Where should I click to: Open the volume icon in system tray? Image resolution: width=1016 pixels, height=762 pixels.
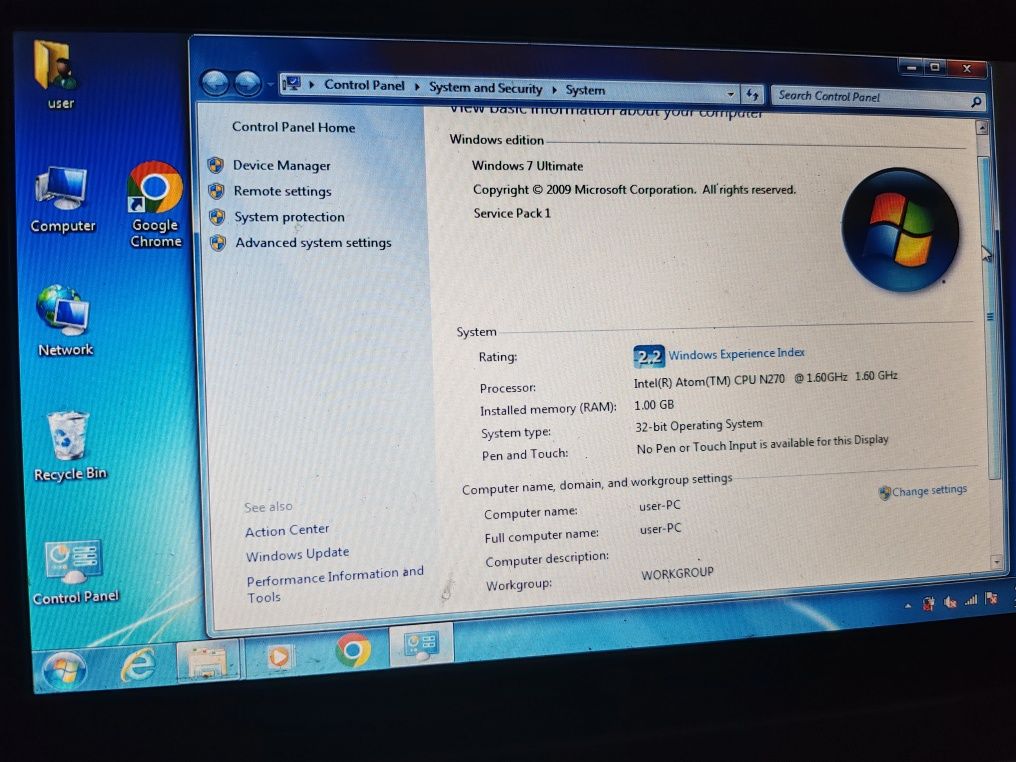pyautogui.click(x=951, y=602)
